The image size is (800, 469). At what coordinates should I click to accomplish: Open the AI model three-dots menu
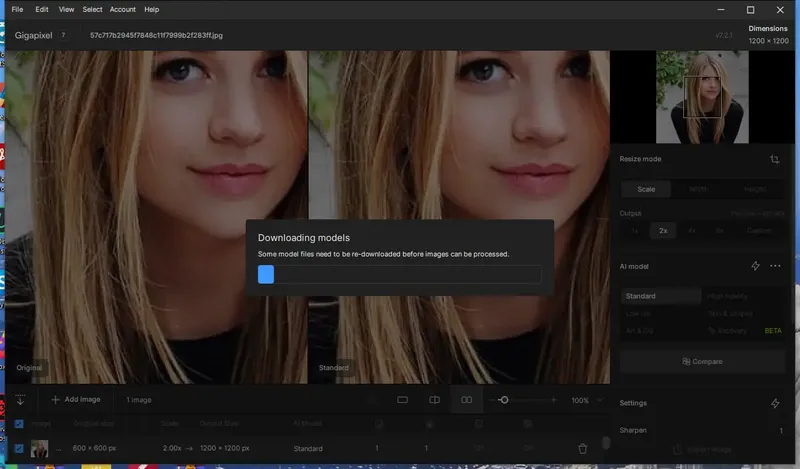tap(775, 266)
